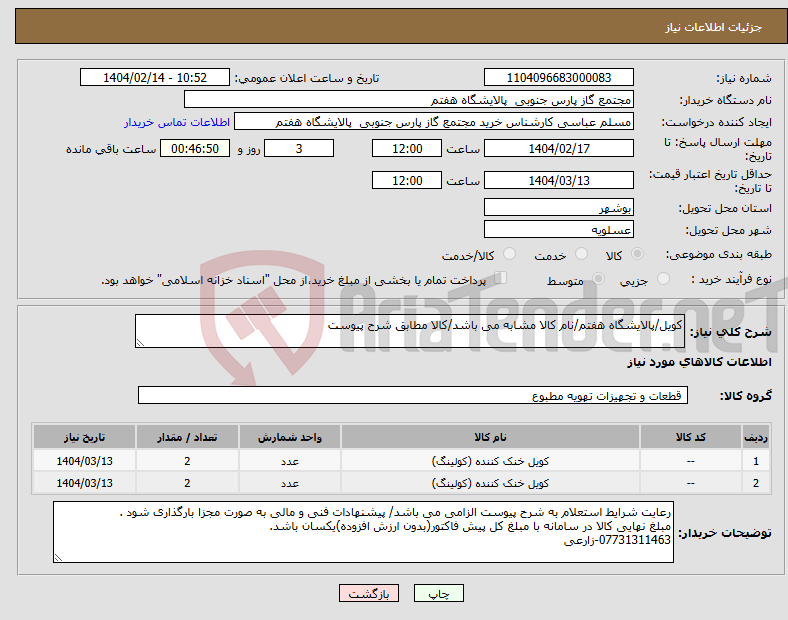788x620 pixels.
Task: Click the بازگشت (back) button
Action: (x=369, y=593)
